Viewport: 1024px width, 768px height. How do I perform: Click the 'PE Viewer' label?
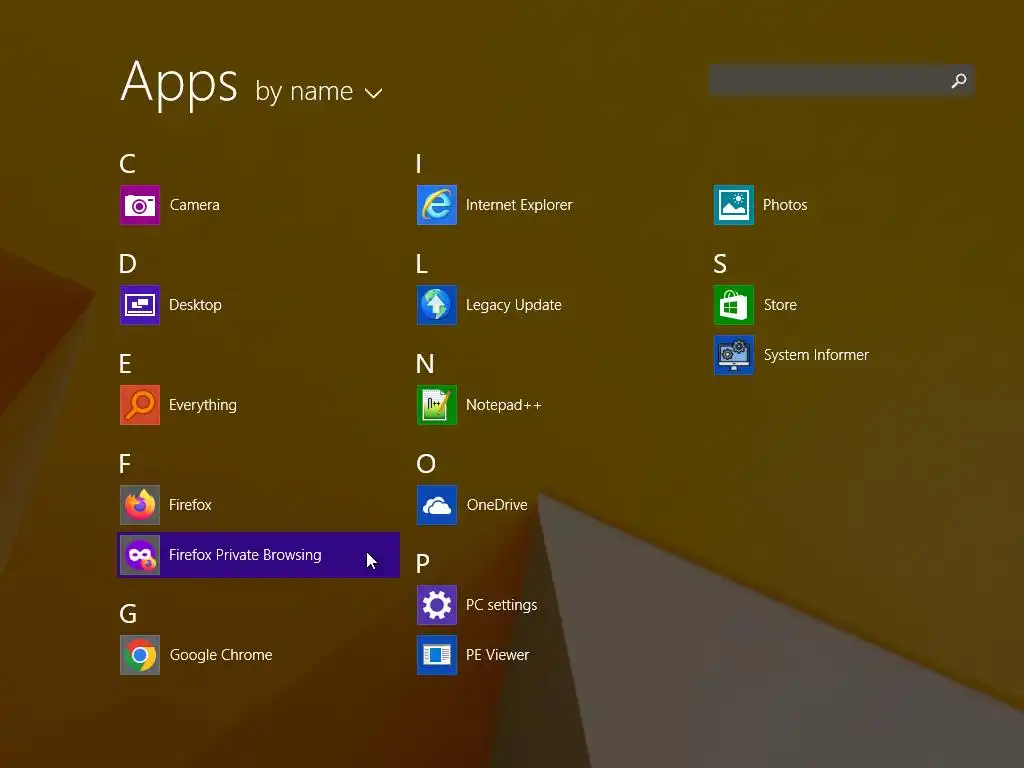498,655
